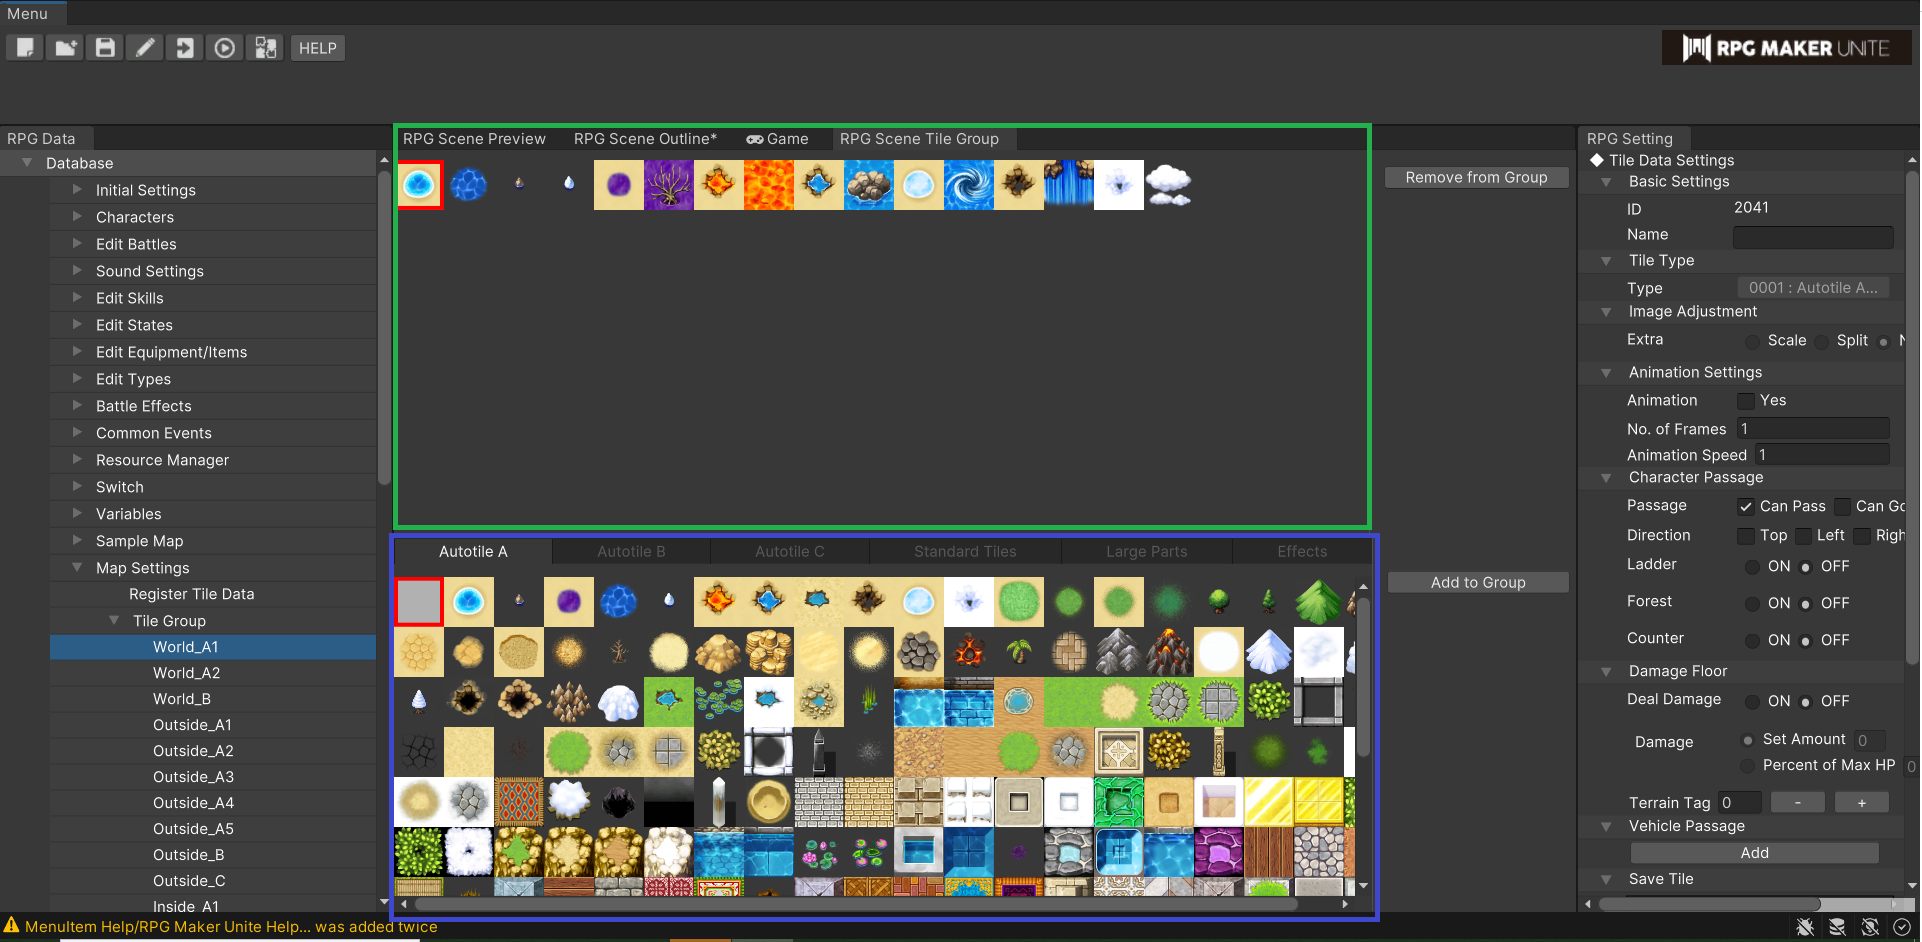The height and width of the screenshot is (942, 1922).
Task: Switch to the RPG Scene Preview tab
Action: [x=474, y=139]
